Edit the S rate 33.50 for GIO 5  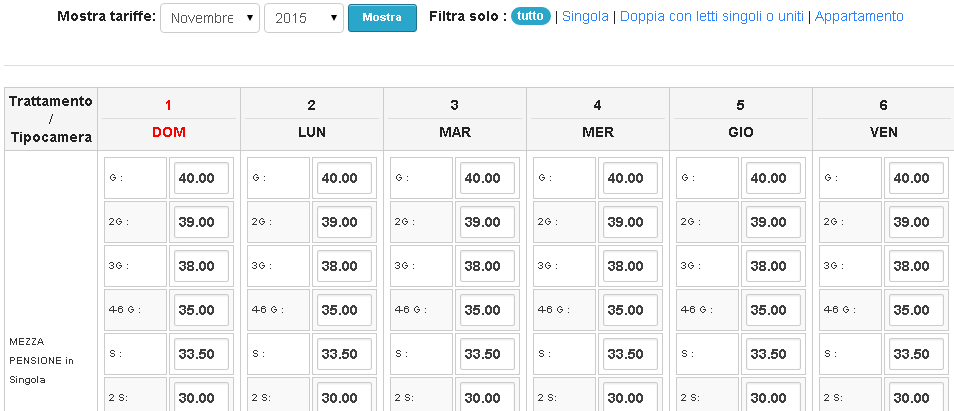pyautogui.click(x=773, y=354)
